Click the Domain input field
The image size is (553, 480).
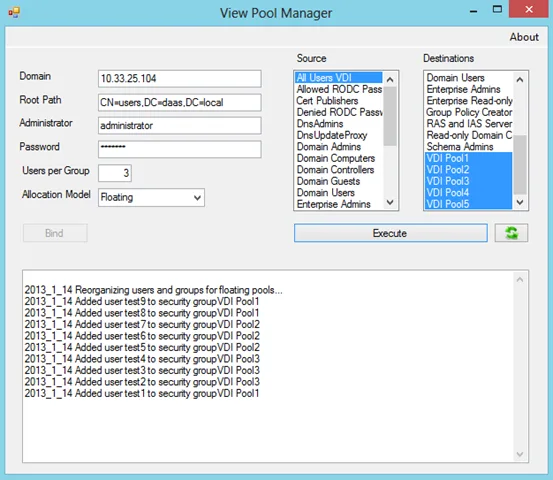pyautogui.click(x=180, y=78)
